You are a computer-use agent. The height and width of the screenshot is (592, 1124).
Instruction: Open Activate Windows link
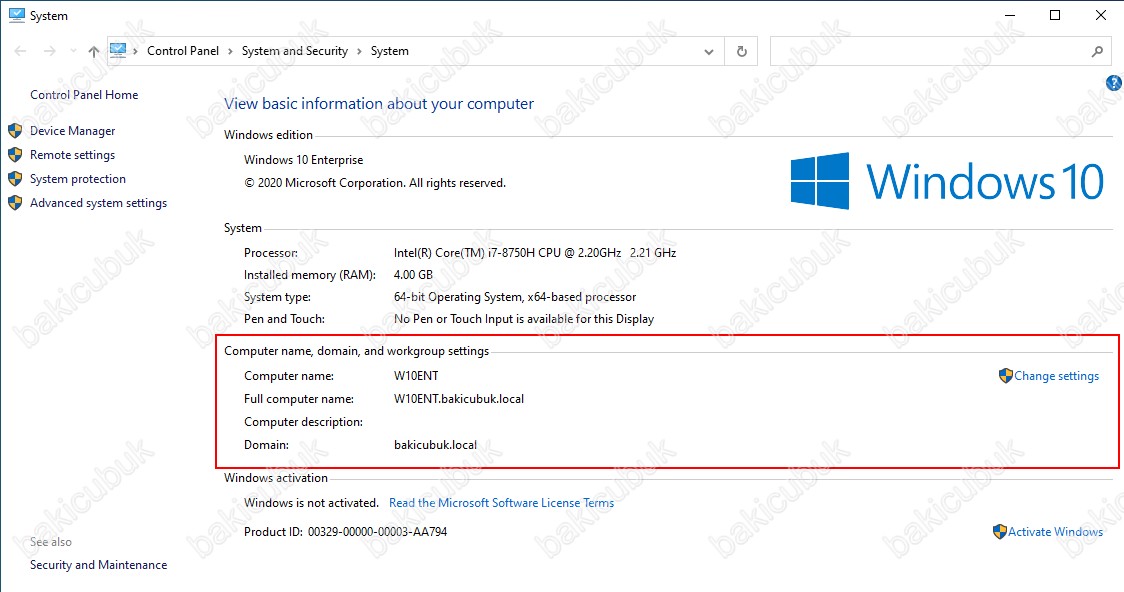(x=1055, y=531)
